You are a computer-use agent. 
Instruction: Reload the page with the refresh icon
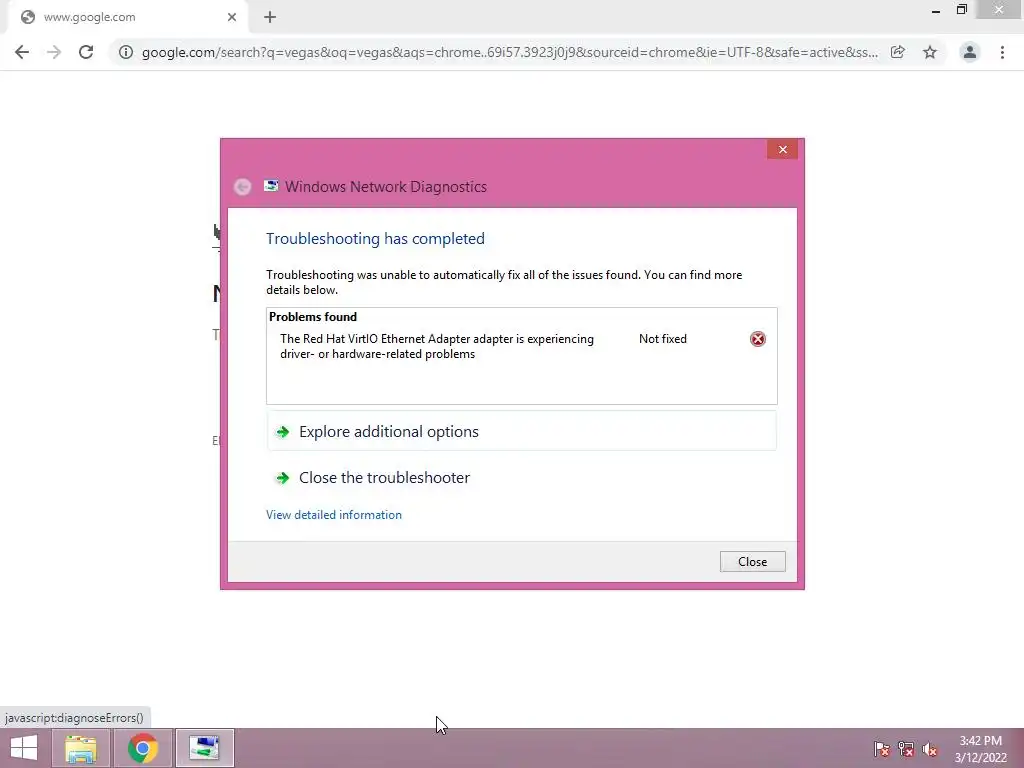pyautogui.click(x=86, y=52)
